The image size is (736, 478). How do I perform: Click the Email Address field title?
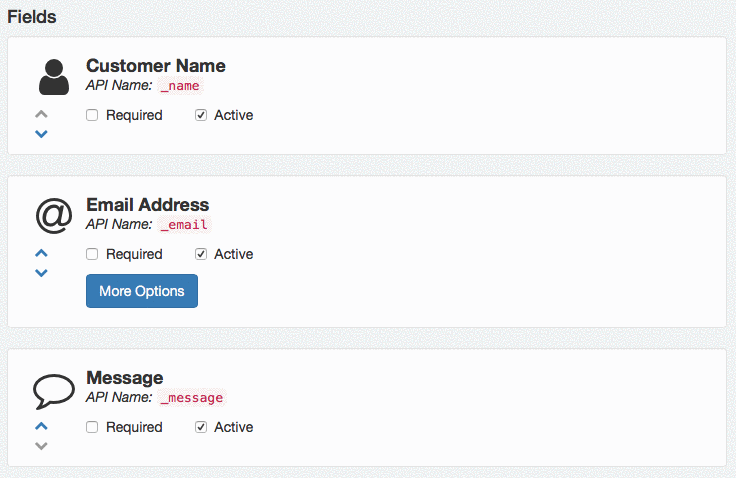pos(147,205)
